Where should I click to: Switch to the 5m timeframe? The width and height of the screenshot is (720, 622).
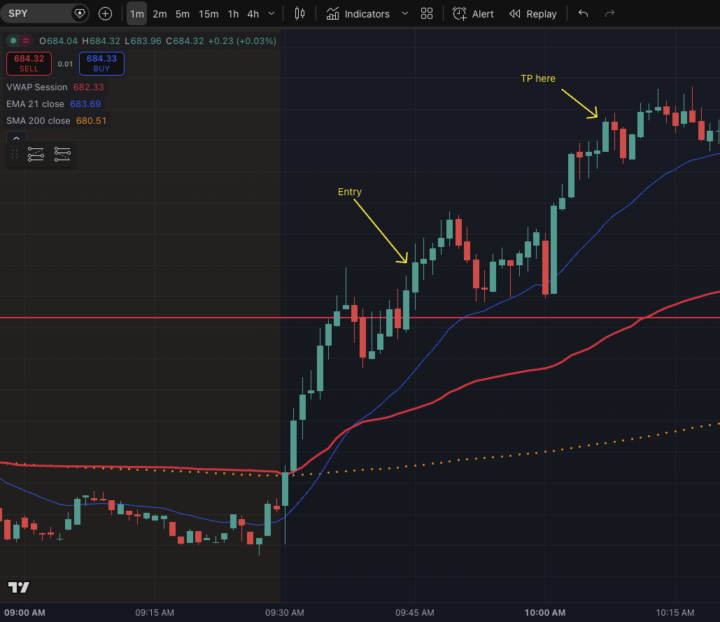[x=182, y=14]
